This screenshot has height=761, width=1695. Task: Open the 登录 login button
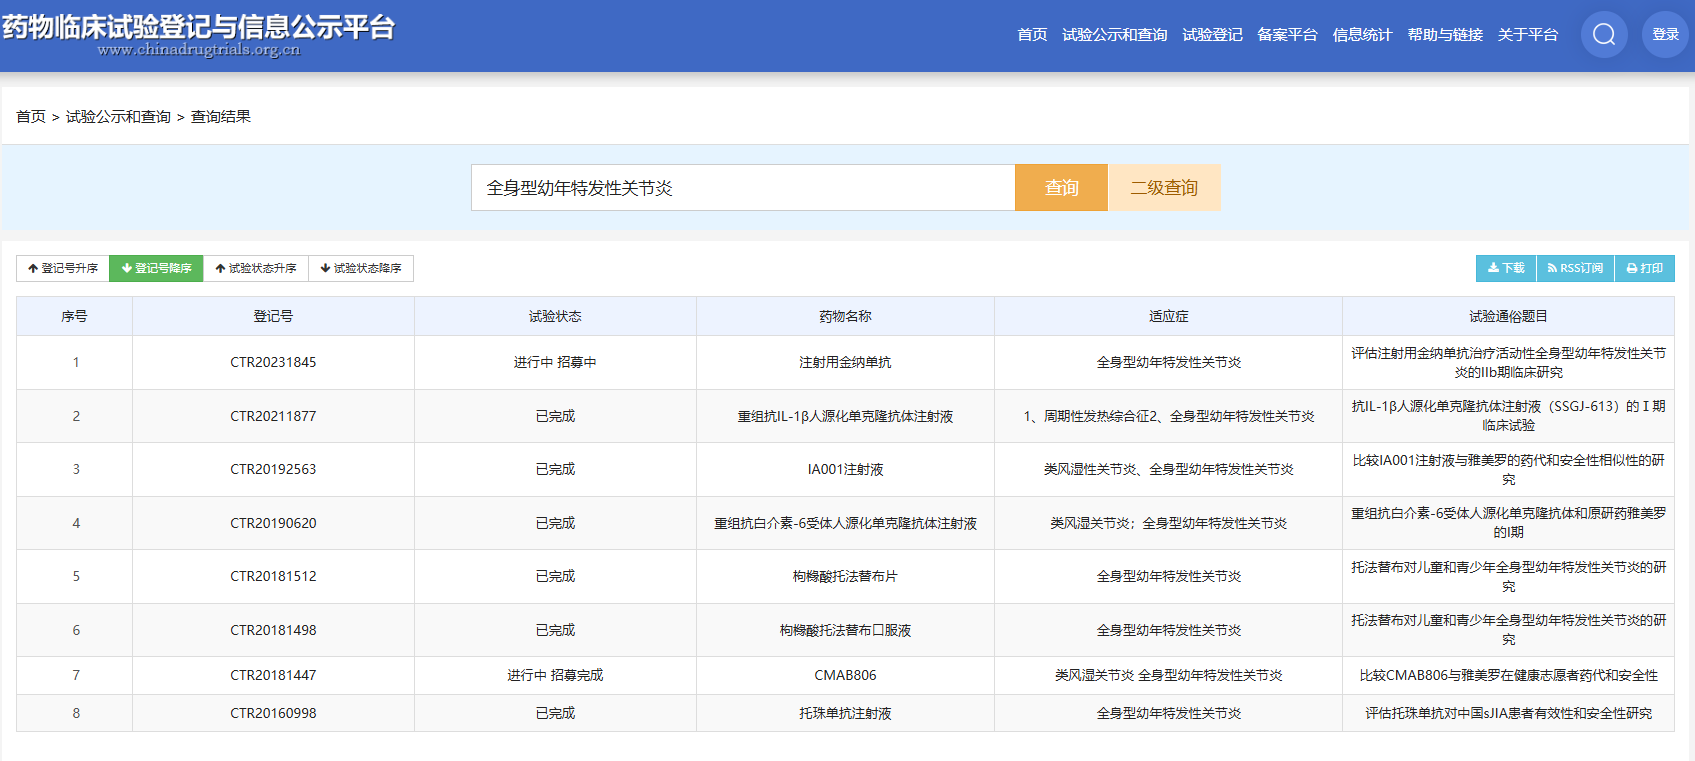pos(1665,34)
